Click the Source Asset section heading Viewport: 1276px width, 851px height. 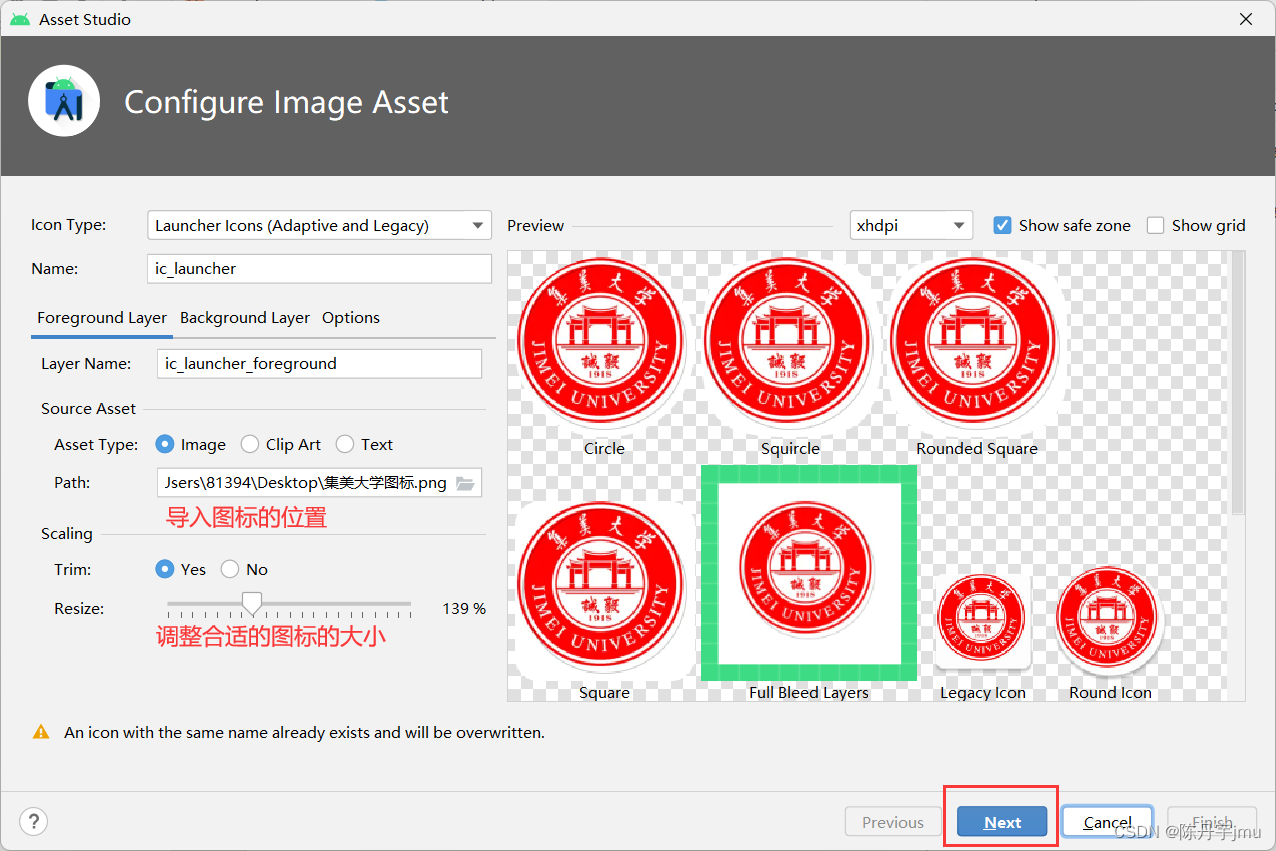coord(88,408)
